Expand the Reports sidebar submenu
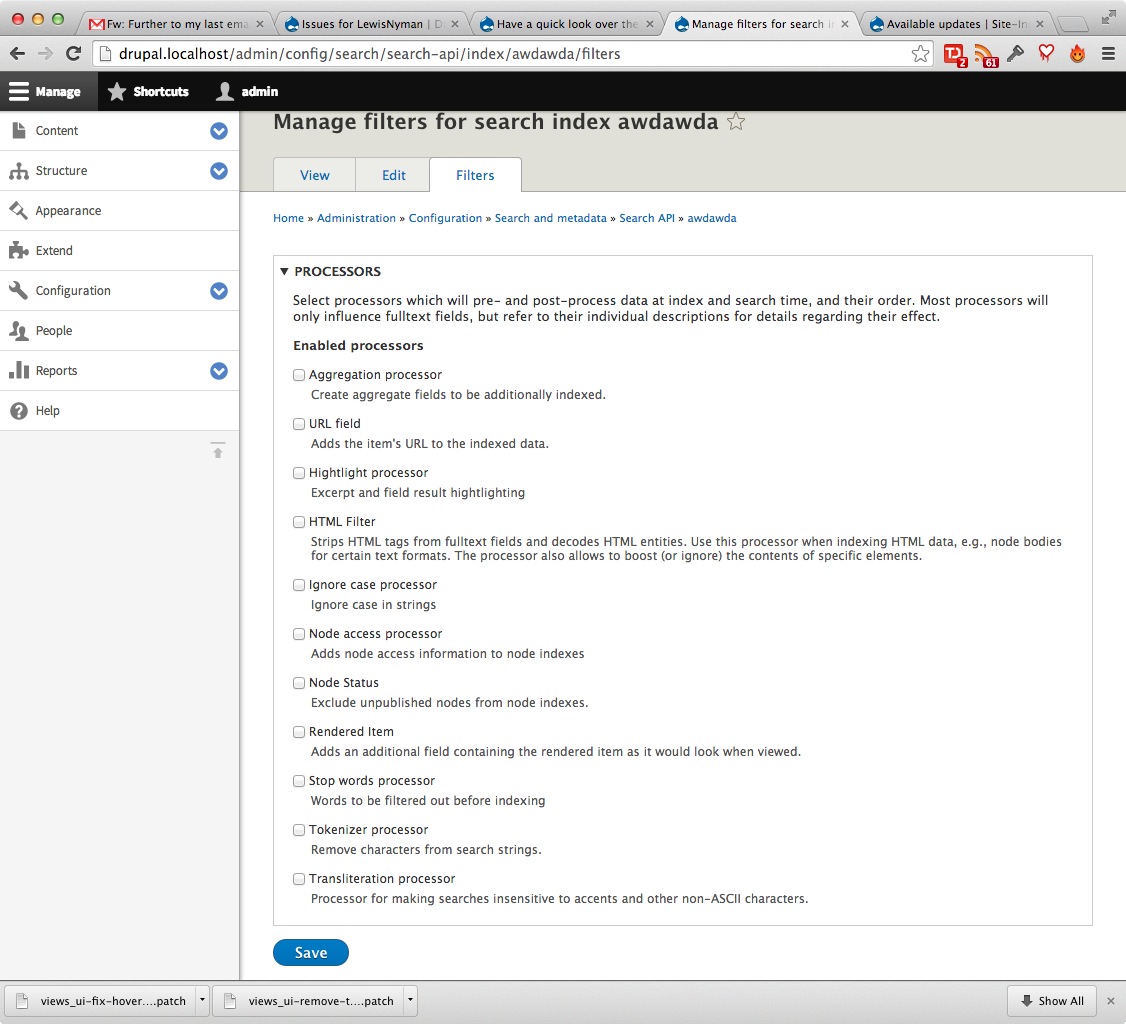The image size is (1126, 1024). [x=219, y=371]
